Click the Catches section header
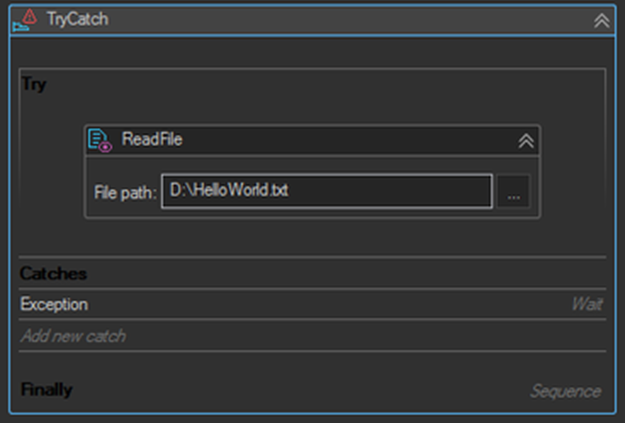The height and width of the screenshot is (423, 625). (53, 274)
